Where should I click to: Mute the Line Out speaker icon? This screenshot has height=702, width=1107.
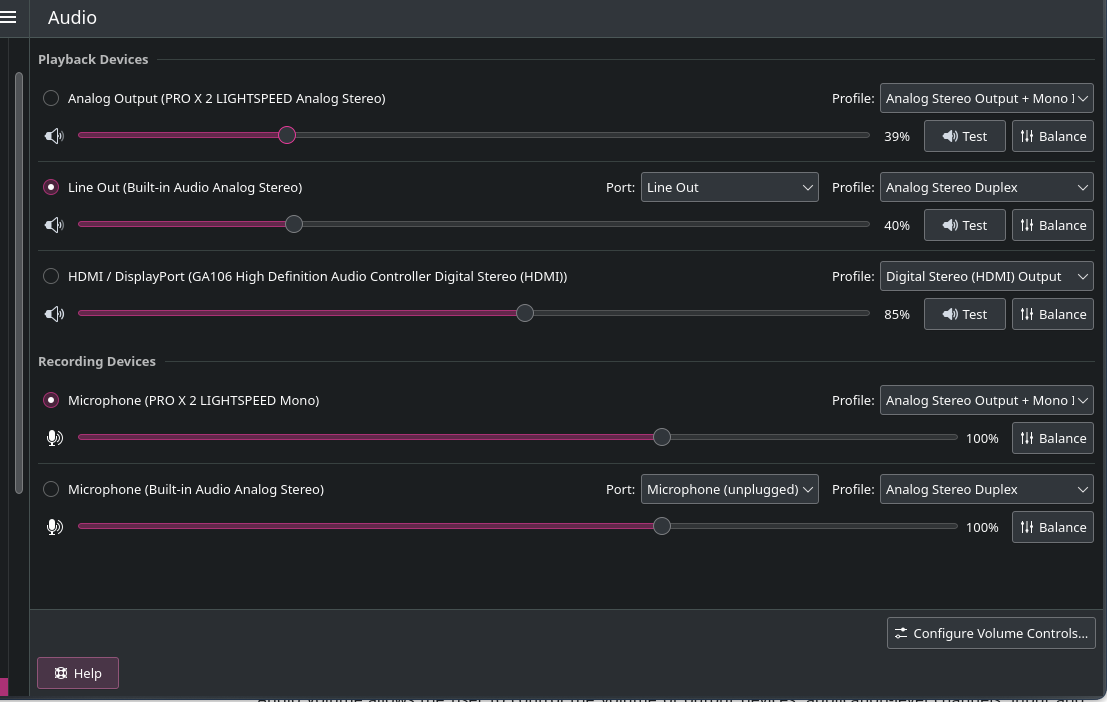click(x=55, y=225)
